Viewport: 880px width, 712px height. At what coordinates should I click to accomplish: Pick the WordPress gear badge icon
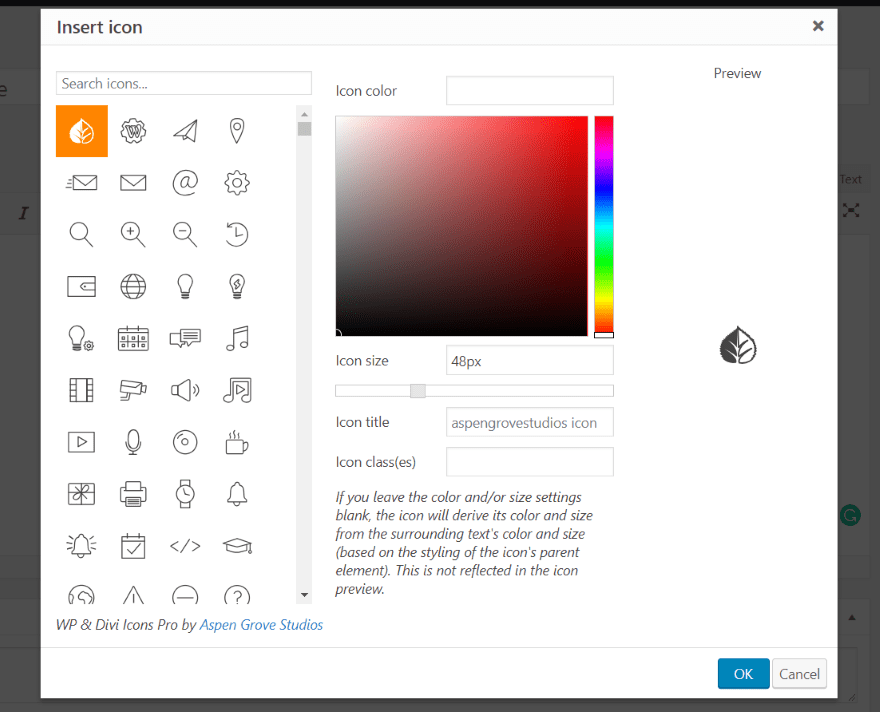click(133, 131)
